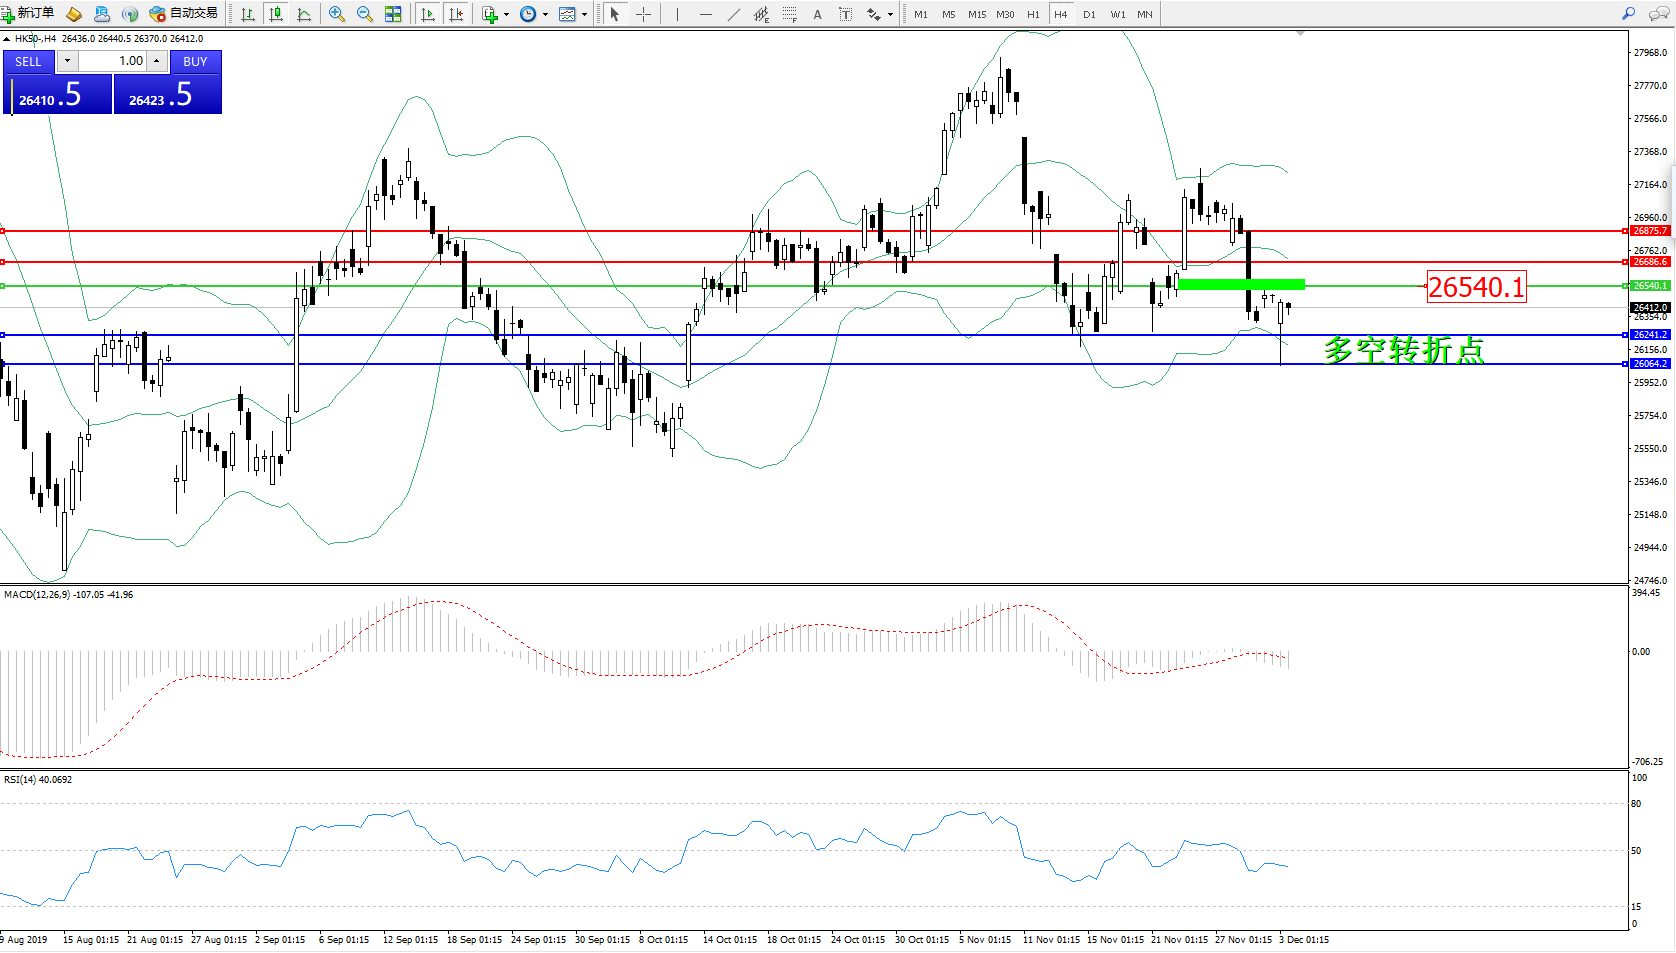The width and height of the screenshot is (1676, 953).
Task: Pick the Fibonacci retracement tool
Action: tap(790, 14)
